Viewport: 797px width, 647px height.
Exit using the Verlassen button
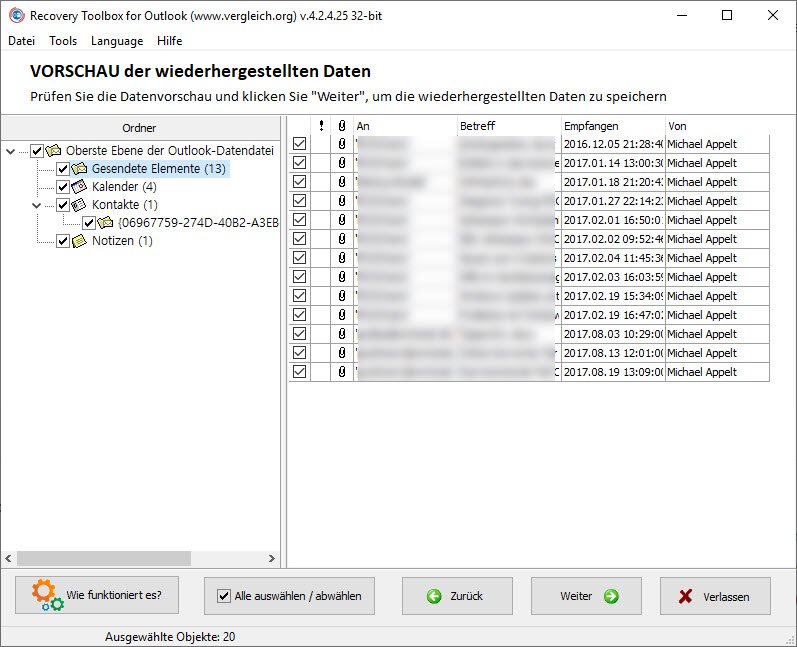coord(715,596)
